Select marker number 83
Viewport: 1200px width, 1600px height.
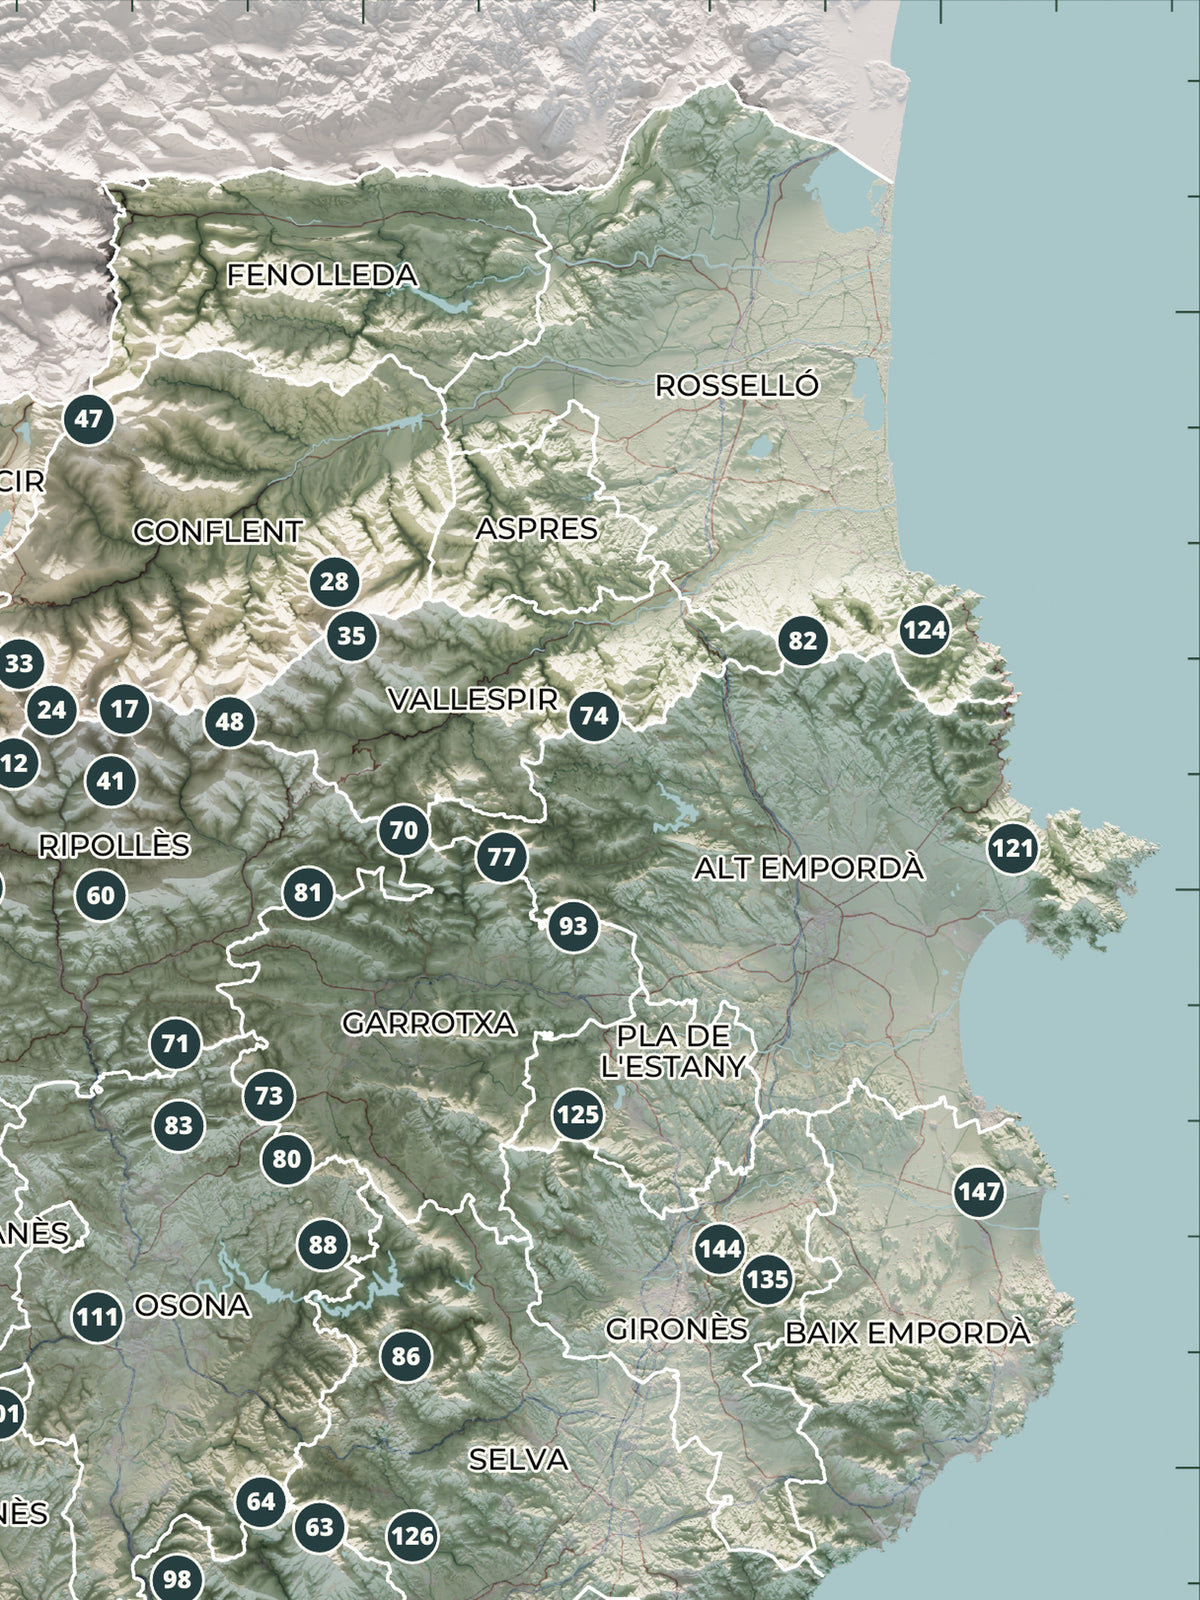179,1126
